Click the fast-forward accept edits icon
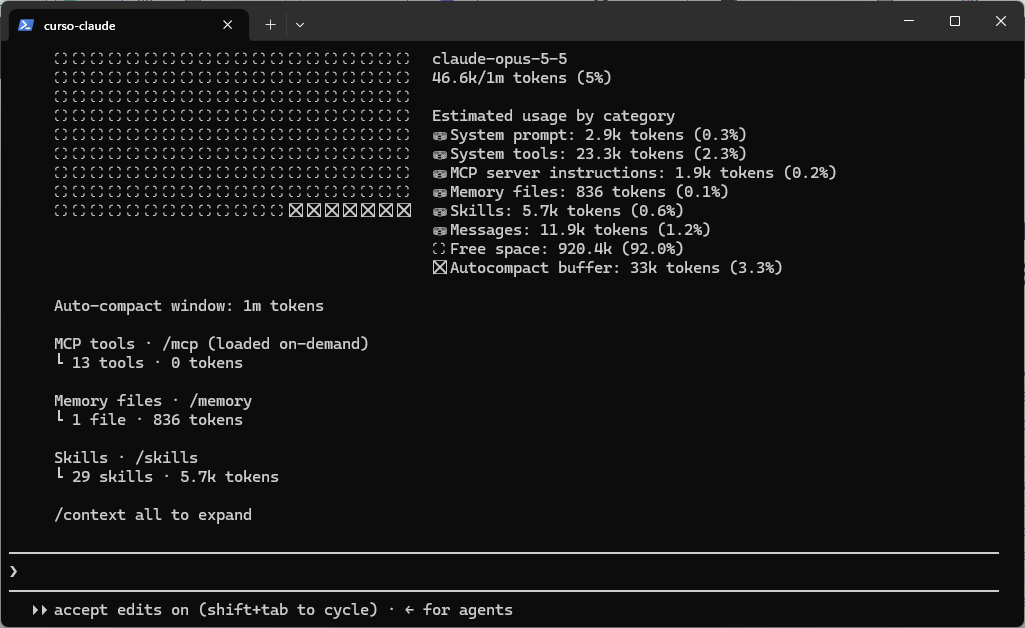Image resolution: width=1025 pixels, height=628 pixels. point(40,610)
